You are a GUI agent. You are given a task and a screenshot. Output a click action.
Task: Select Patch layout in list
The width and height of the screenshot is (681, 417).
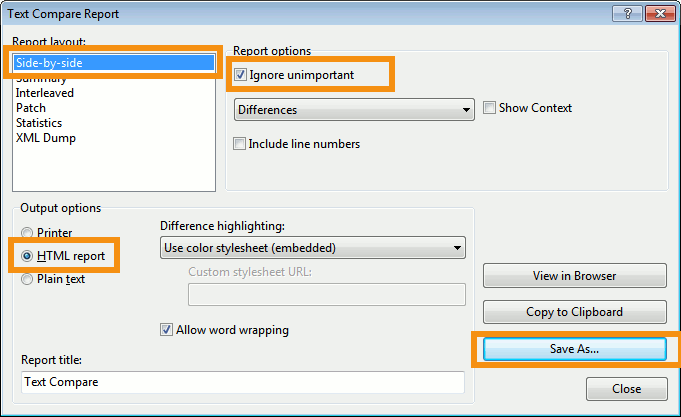coord(32,108)
